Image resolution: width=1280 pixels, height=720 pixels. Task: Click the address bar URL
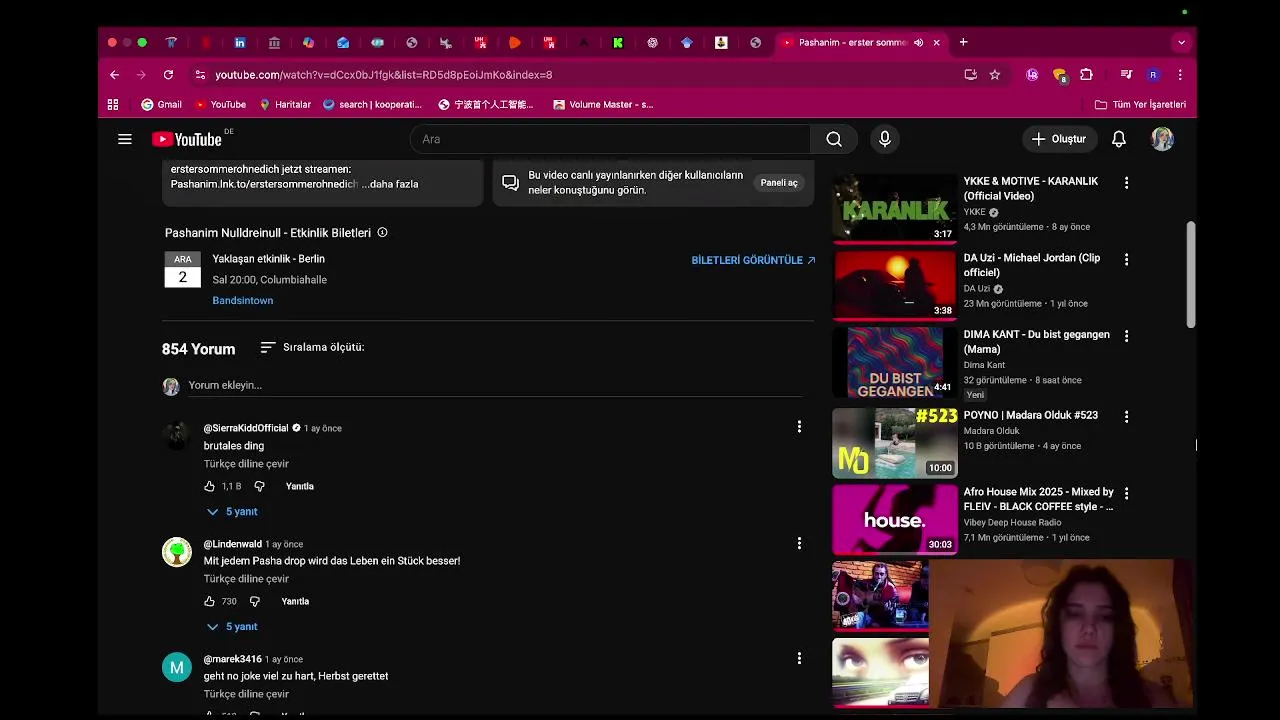[384, 74]
